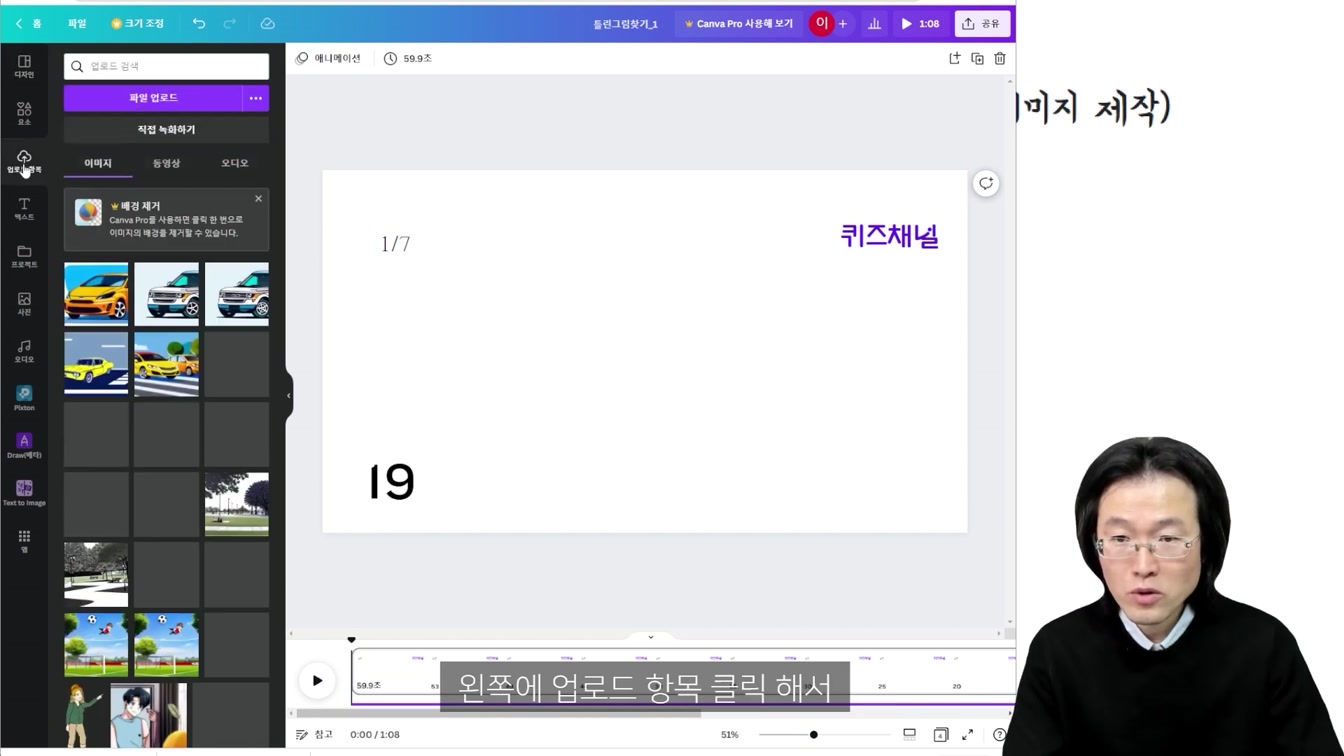Collapse the side panel with arrow handle
Screen dimensions: 1344x756
click(288, 396)
